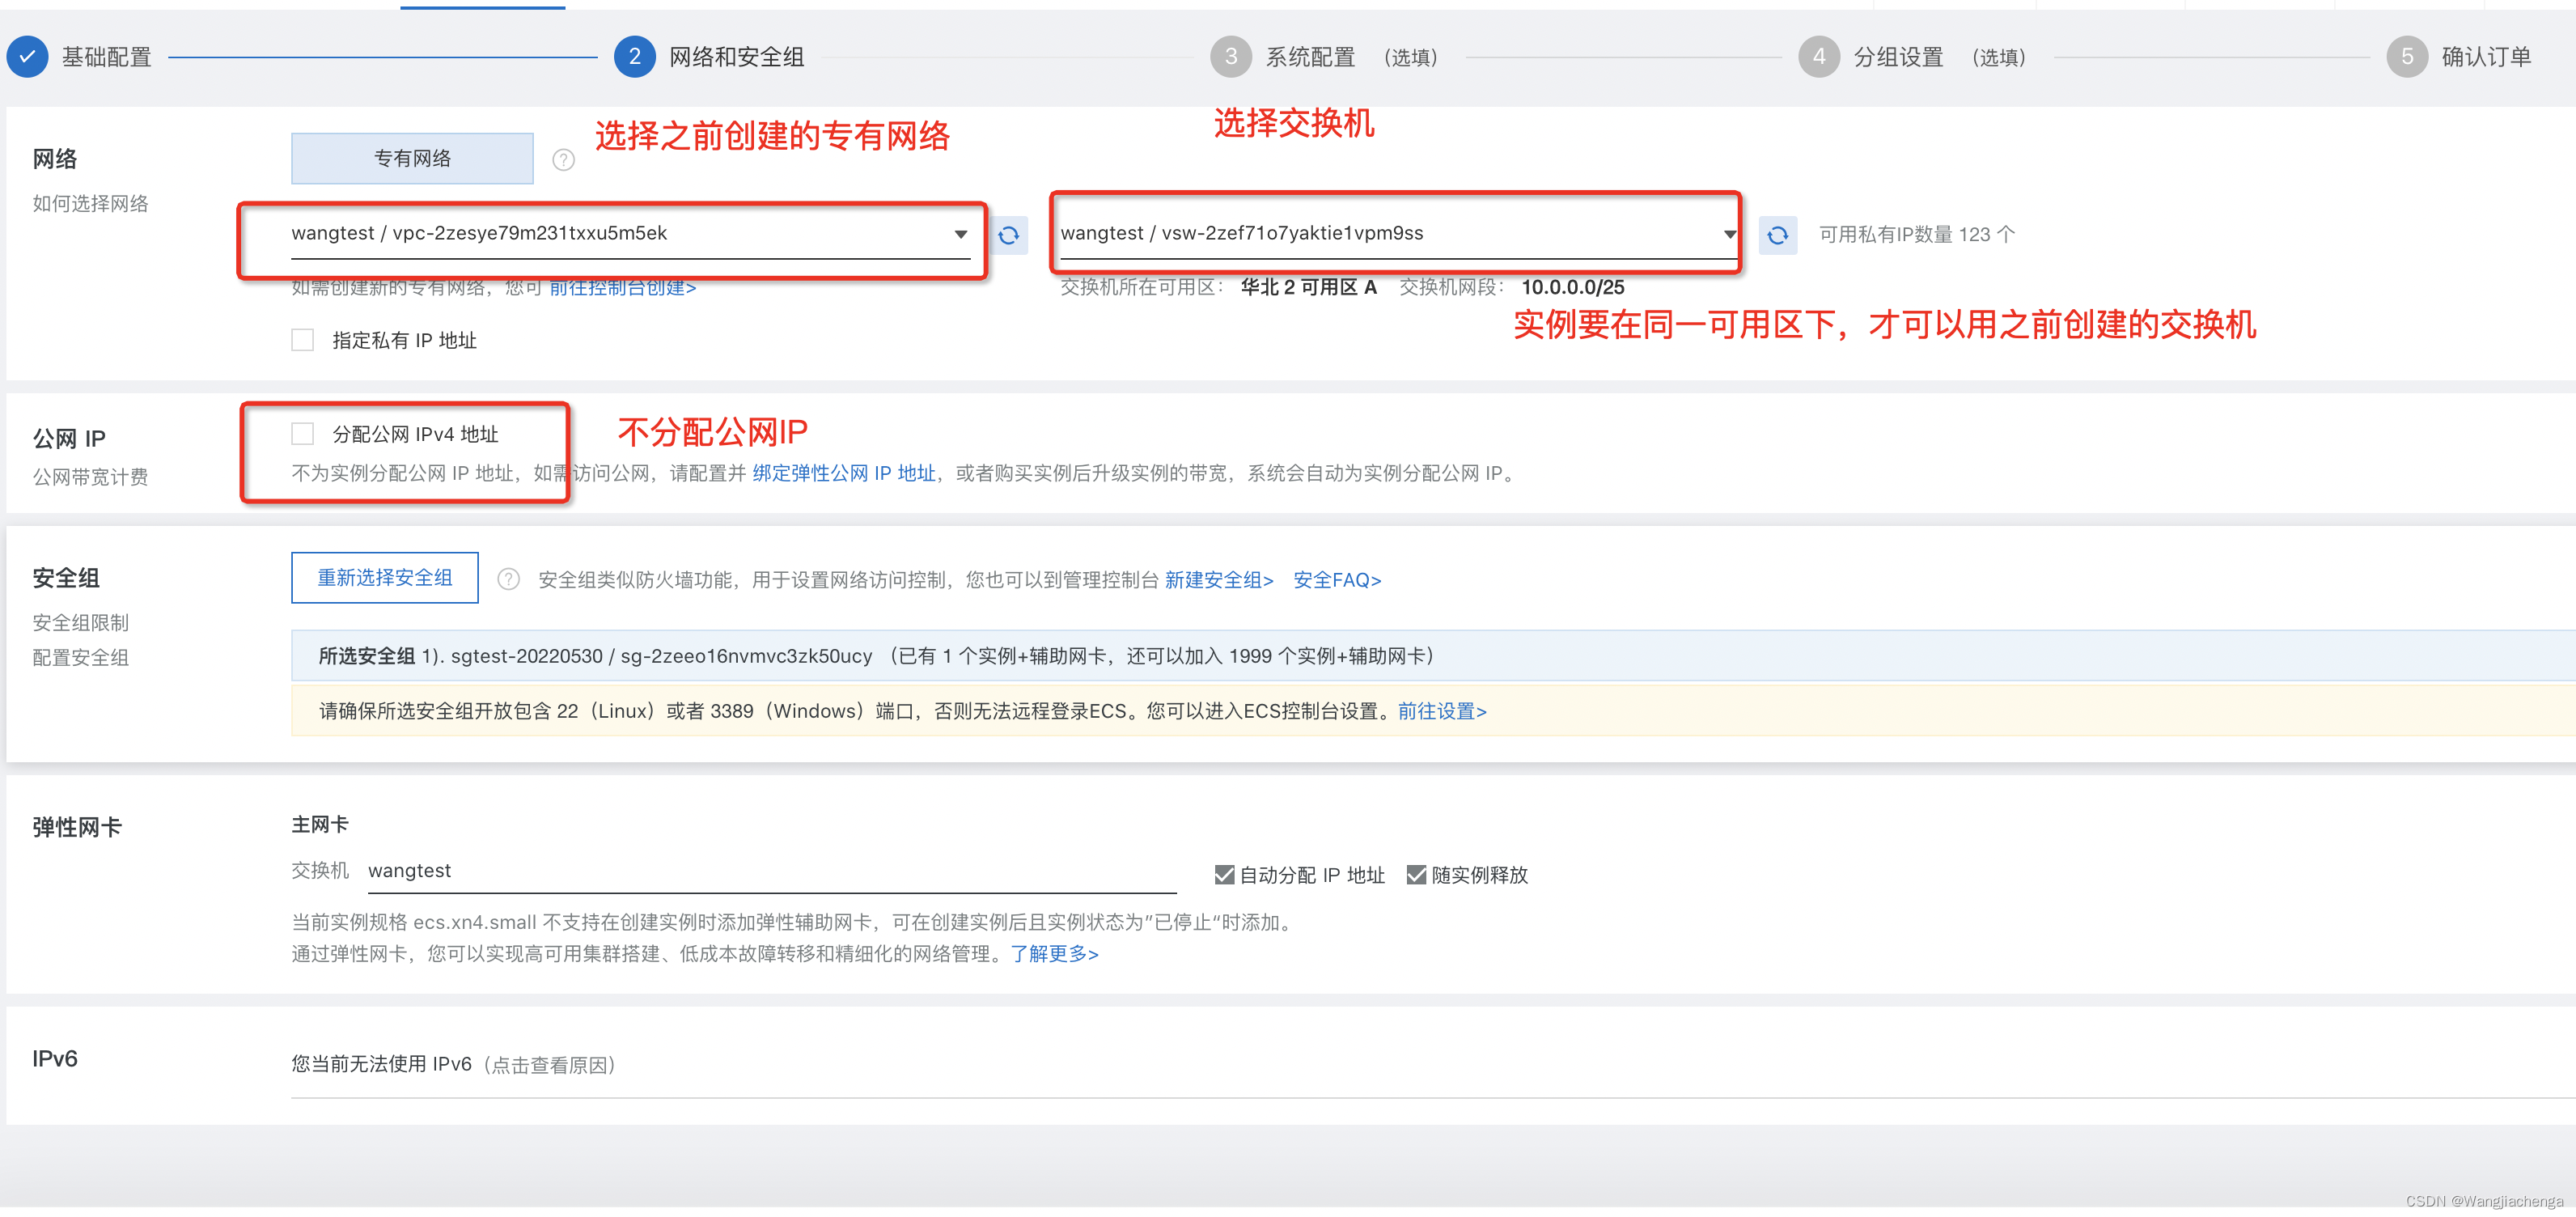Click the step 2 circle for 网络和安全组
Image resolution: width=2576 pixels, height=1217 pixels.
[635, 57]
